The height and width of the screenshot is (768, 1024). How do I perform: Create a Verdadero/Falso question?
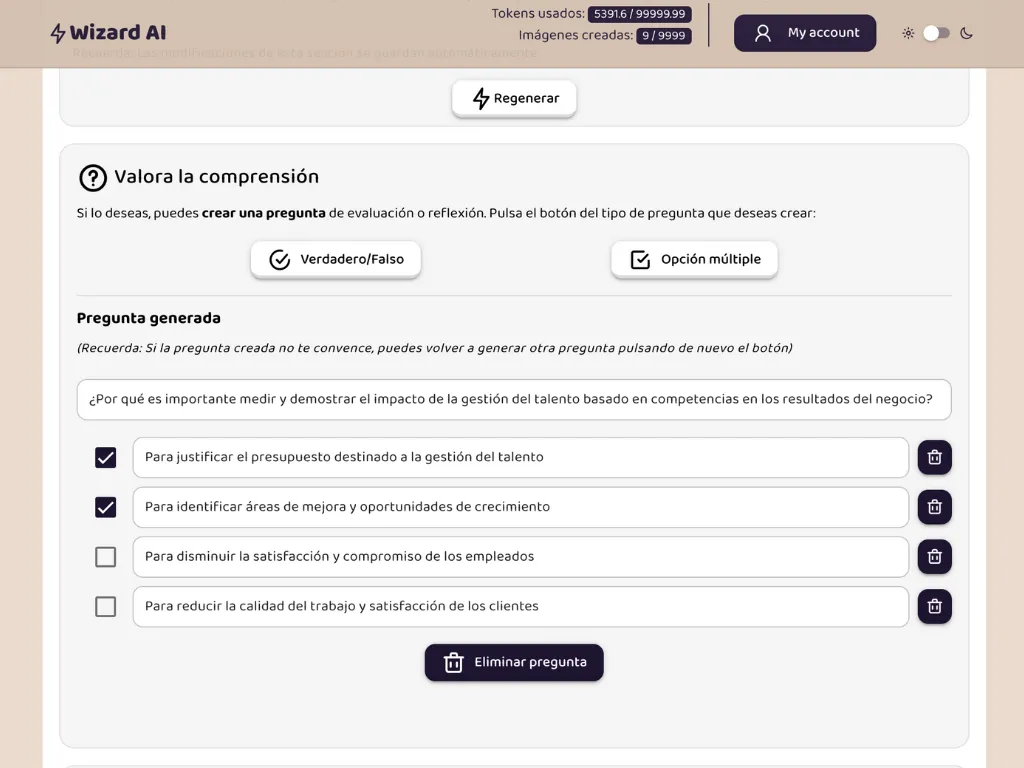point(336,259)
